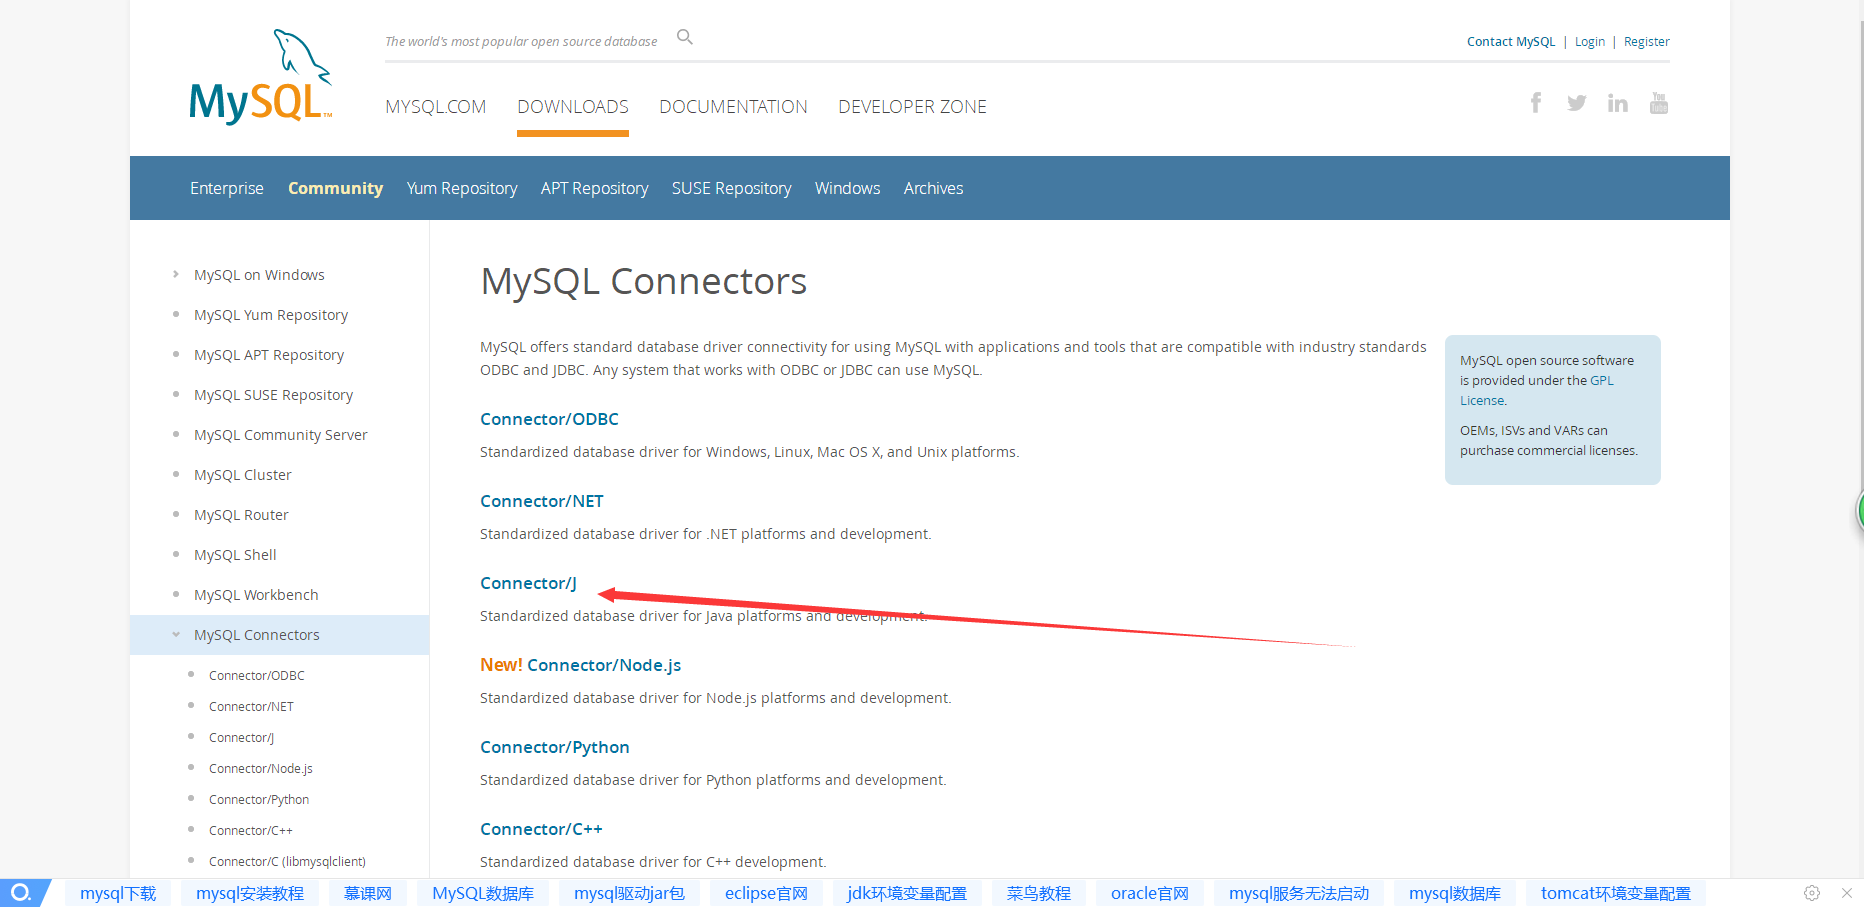Viewport: 1864px width, 907px height.
Task: Click the gear icon on the bottom bar
Action: tap(1811, 893)
